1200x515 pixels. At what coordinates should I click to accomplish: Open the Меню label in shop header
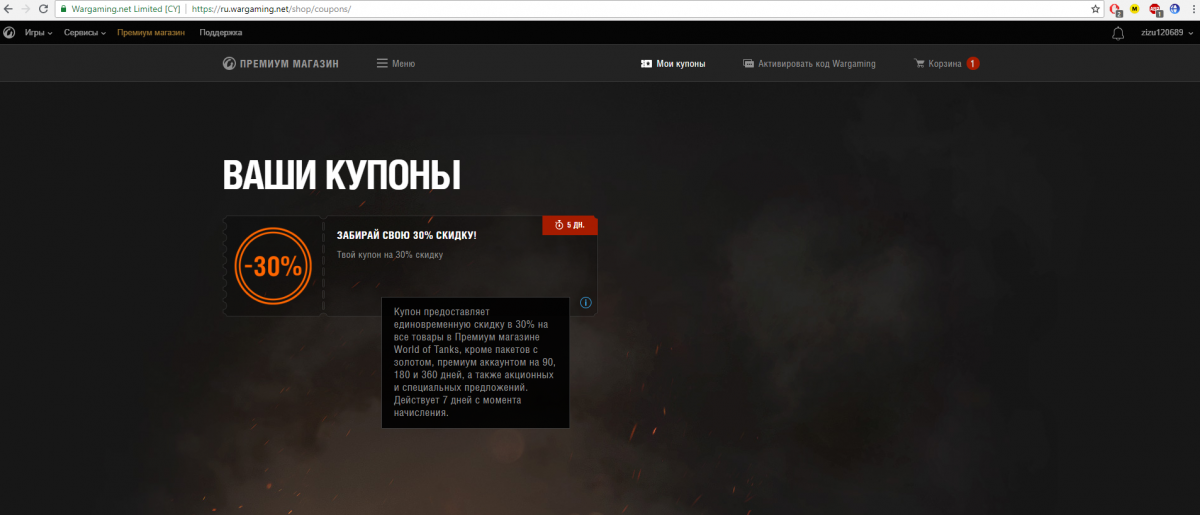pyautogui.click(x=404, y=63)
